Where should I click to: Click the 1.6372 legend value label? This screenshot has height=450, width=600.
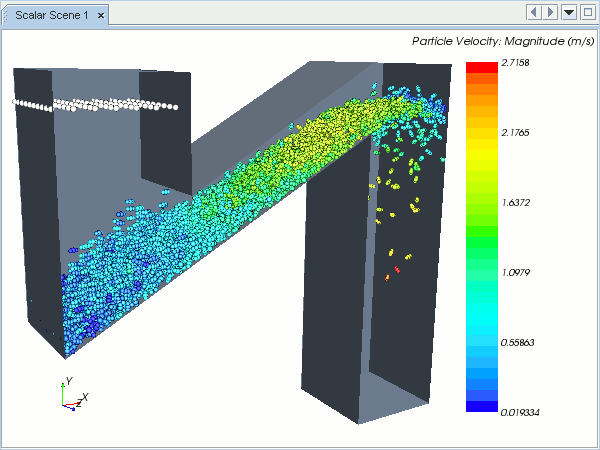pos(519,202)
